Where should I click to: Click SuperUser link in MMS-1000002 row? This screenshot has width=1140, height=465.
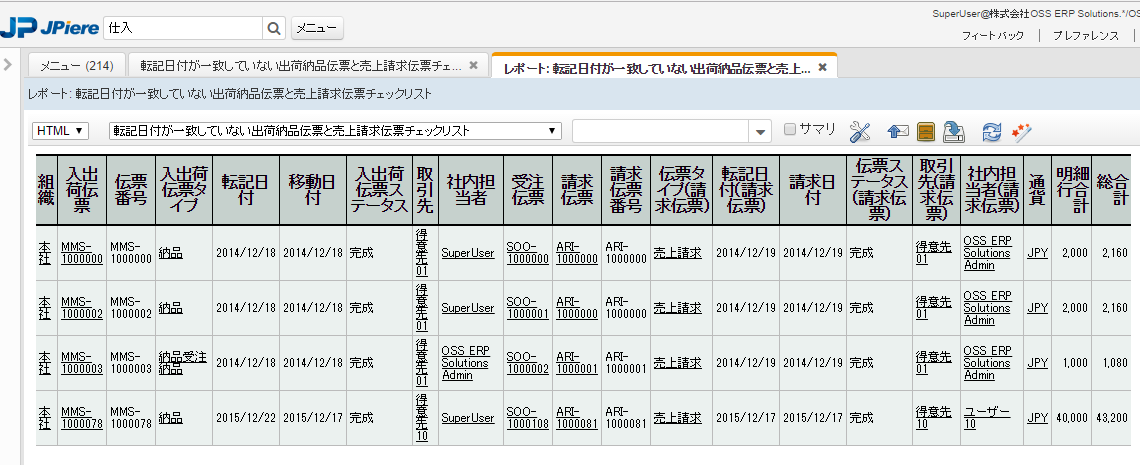pyautogui.click(x=467, y=308)
